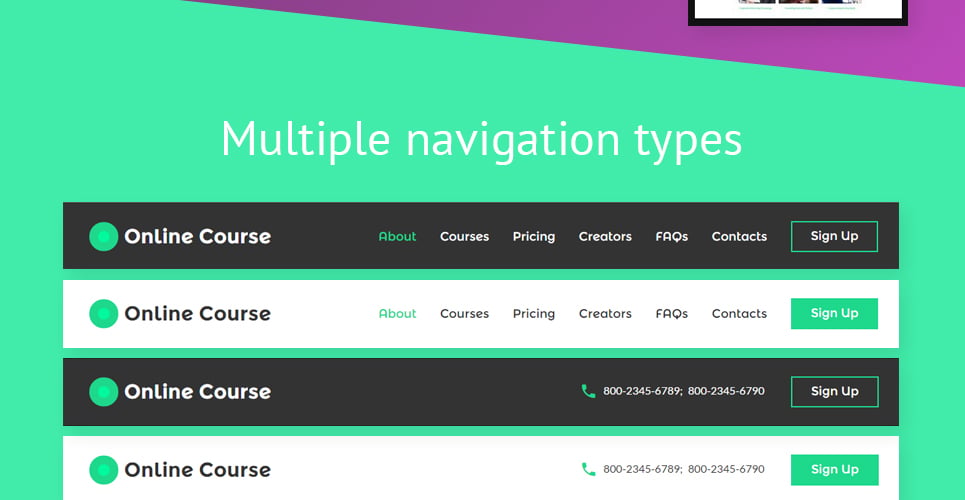The width and height of the screenshot is (965, 500).
Task: Open the preview thumbnail at top right
Action: click(798, 12)
